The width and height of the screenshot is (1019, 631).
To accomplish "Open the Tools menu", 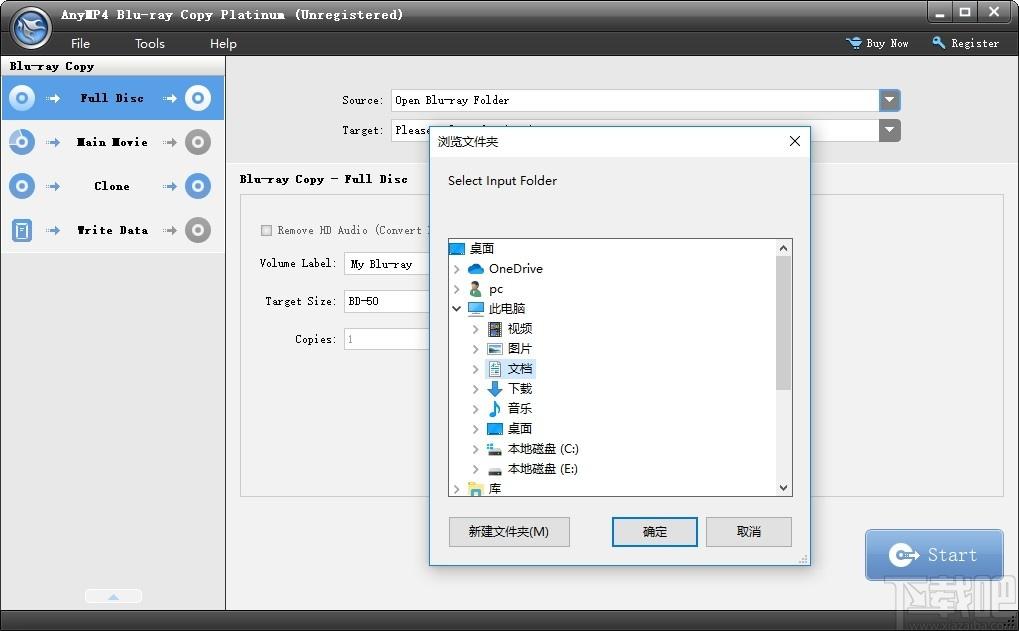I will pos(149,44).
